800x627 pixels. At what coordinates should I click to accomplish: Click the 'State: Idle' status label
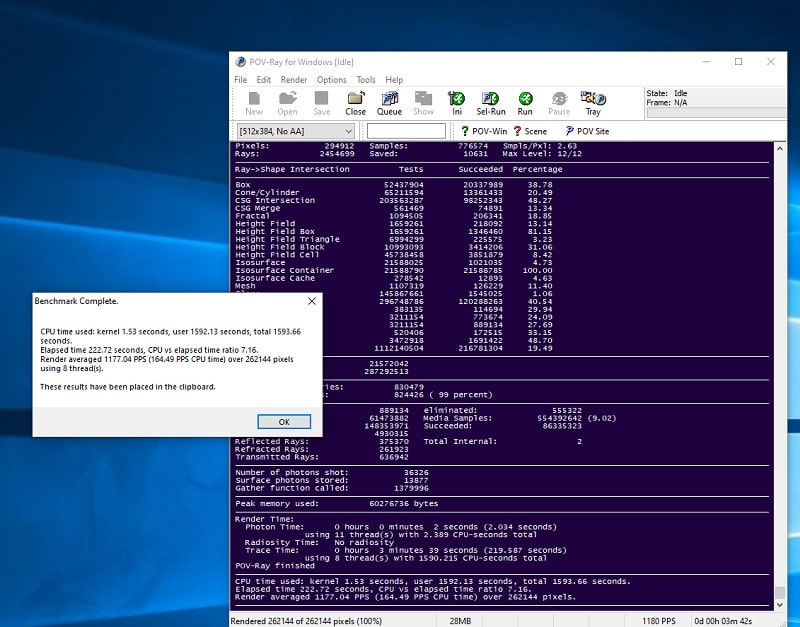coord(667,93)
